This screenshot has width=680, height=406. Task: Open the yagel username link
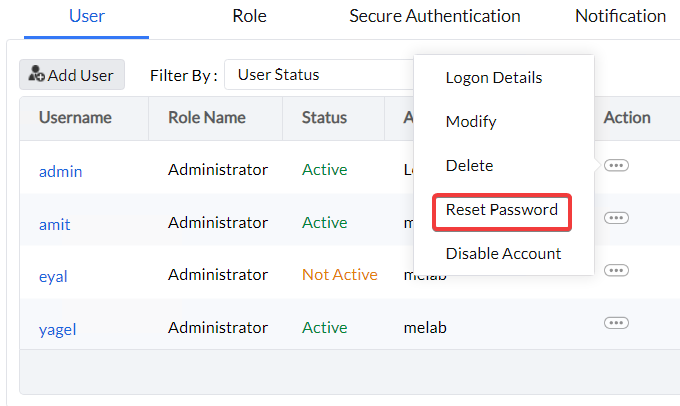[57, 328]
